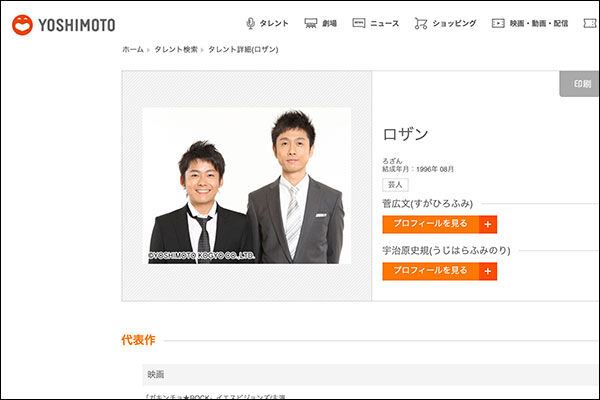Image resolution: width=600 pixels, height=400 pixels.
Task: Go to タレント検索 in the breadcrumb
Action: point(176,49)
